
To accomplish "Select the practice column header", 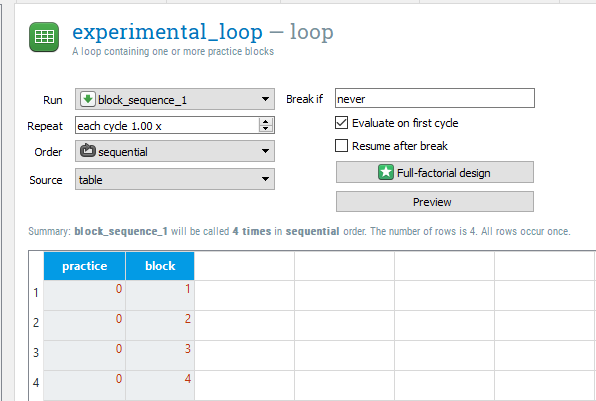I will click(84, 266).
